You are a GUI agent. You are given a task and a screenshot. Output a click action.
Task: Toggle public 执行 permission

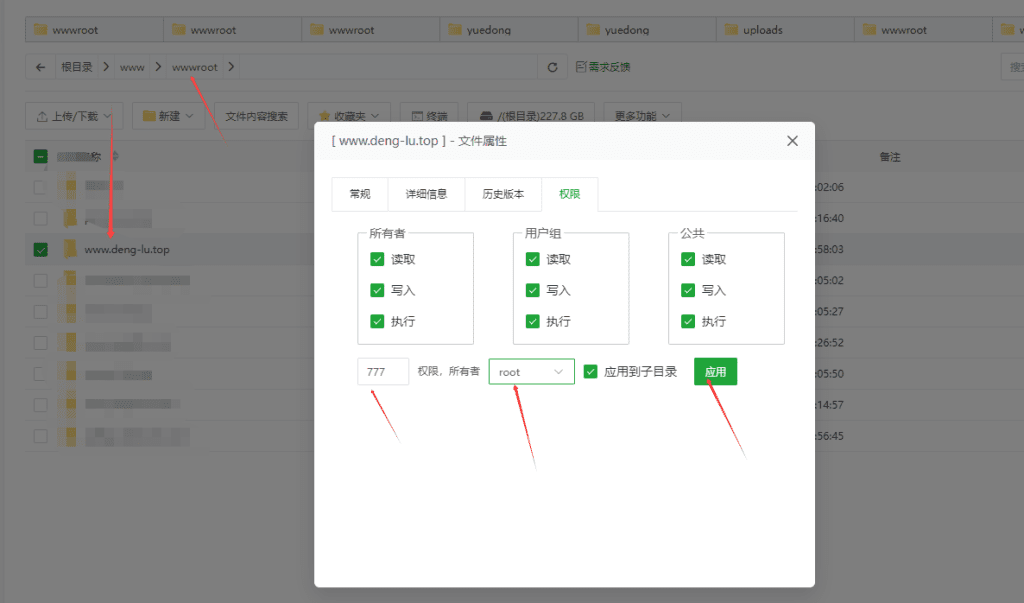pos(688,321)
